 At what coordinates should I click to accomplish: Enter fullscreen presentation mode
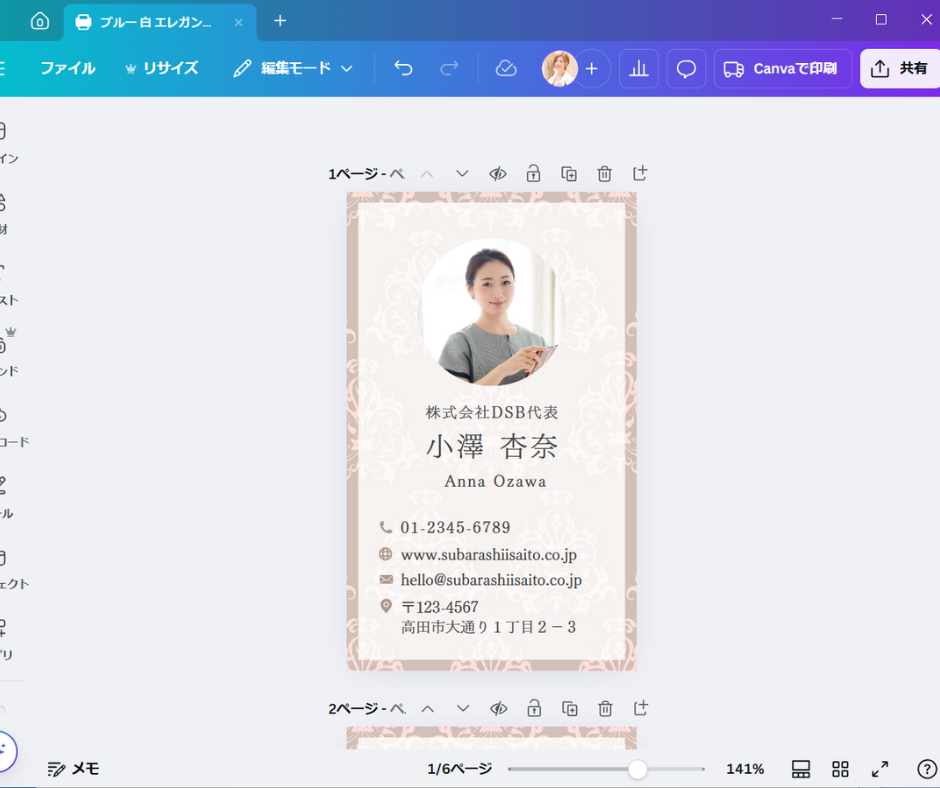click(880, 769)
